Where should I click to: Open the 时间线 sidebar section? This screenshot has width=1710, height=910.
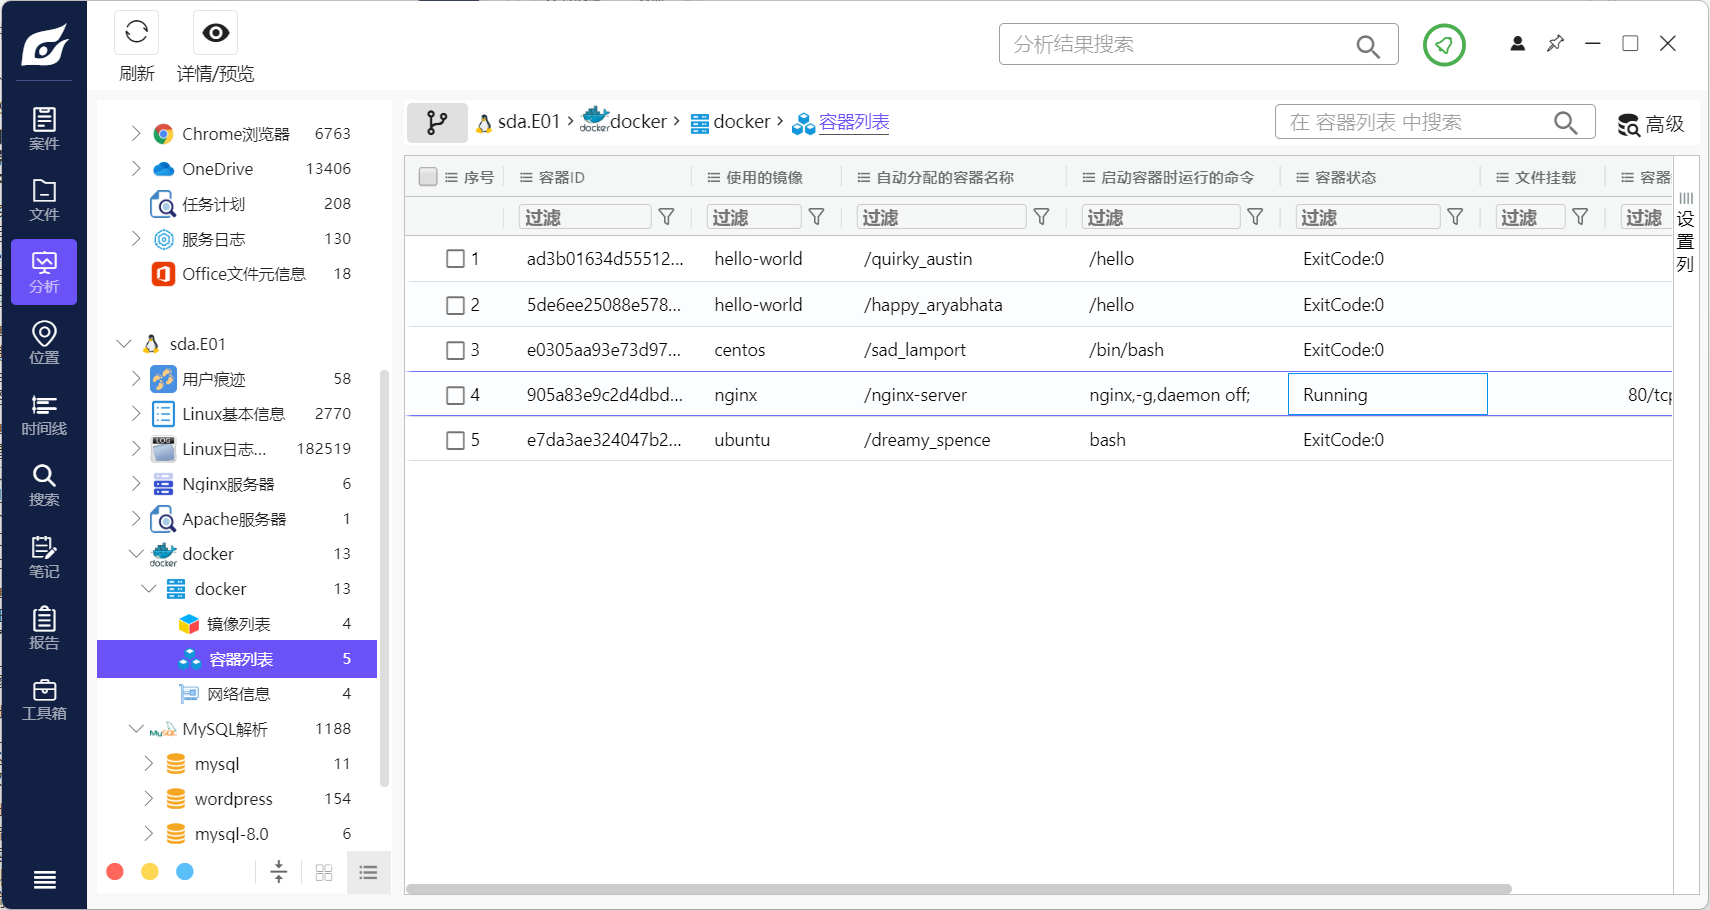44,414
